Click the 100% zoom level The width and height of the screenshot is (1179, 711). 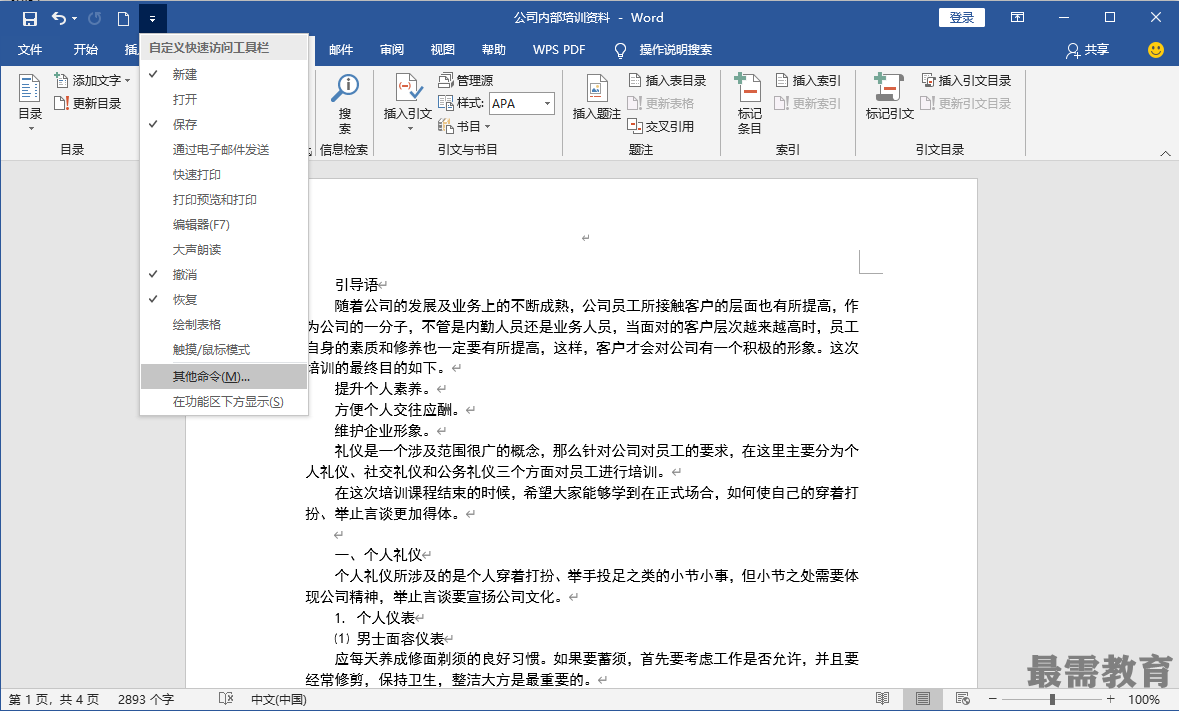pyautogui.click(x=1144, y=699)
